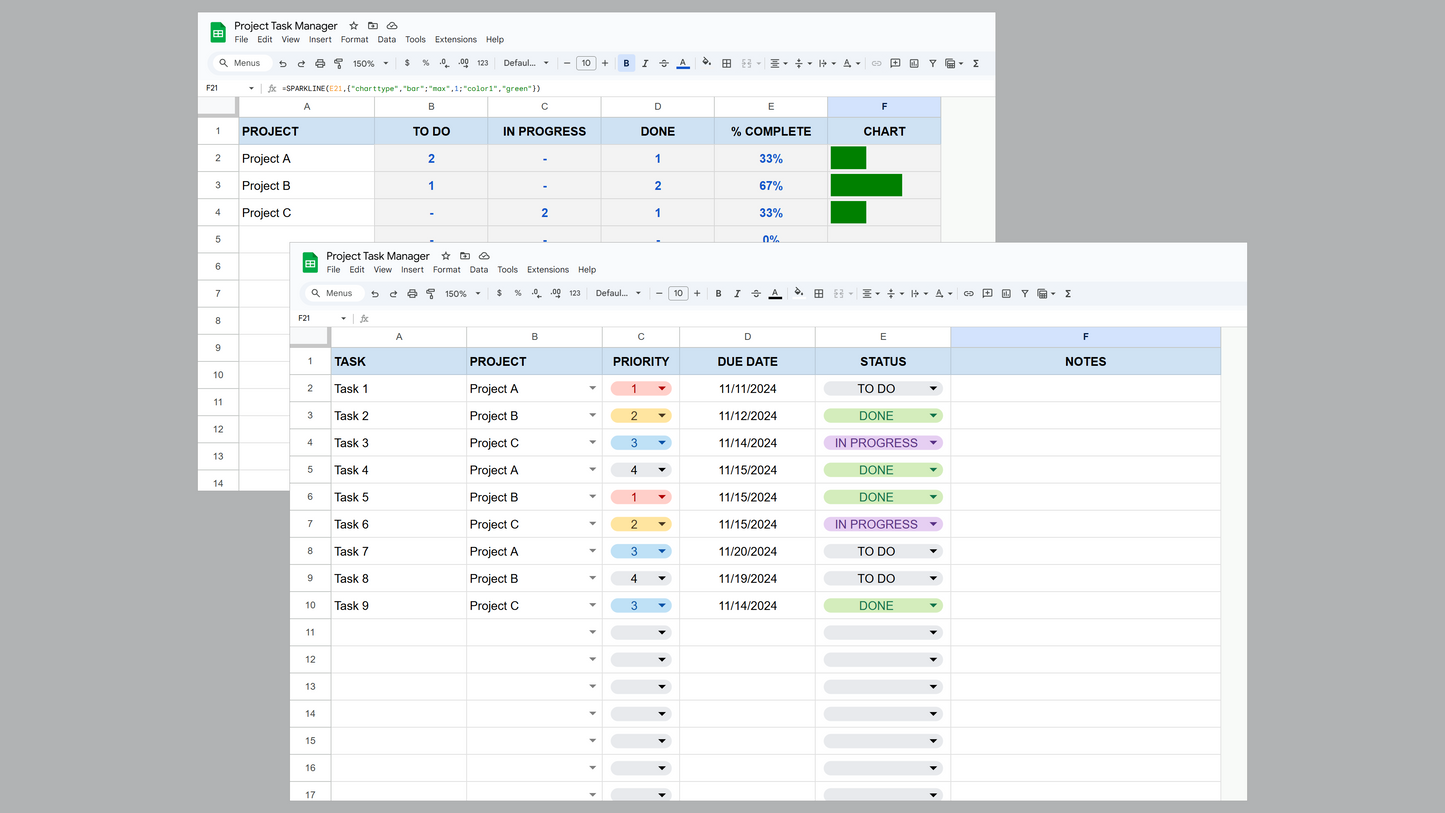
Task: Click the format as percent button in the back window
Action: (x=425, y=63)
